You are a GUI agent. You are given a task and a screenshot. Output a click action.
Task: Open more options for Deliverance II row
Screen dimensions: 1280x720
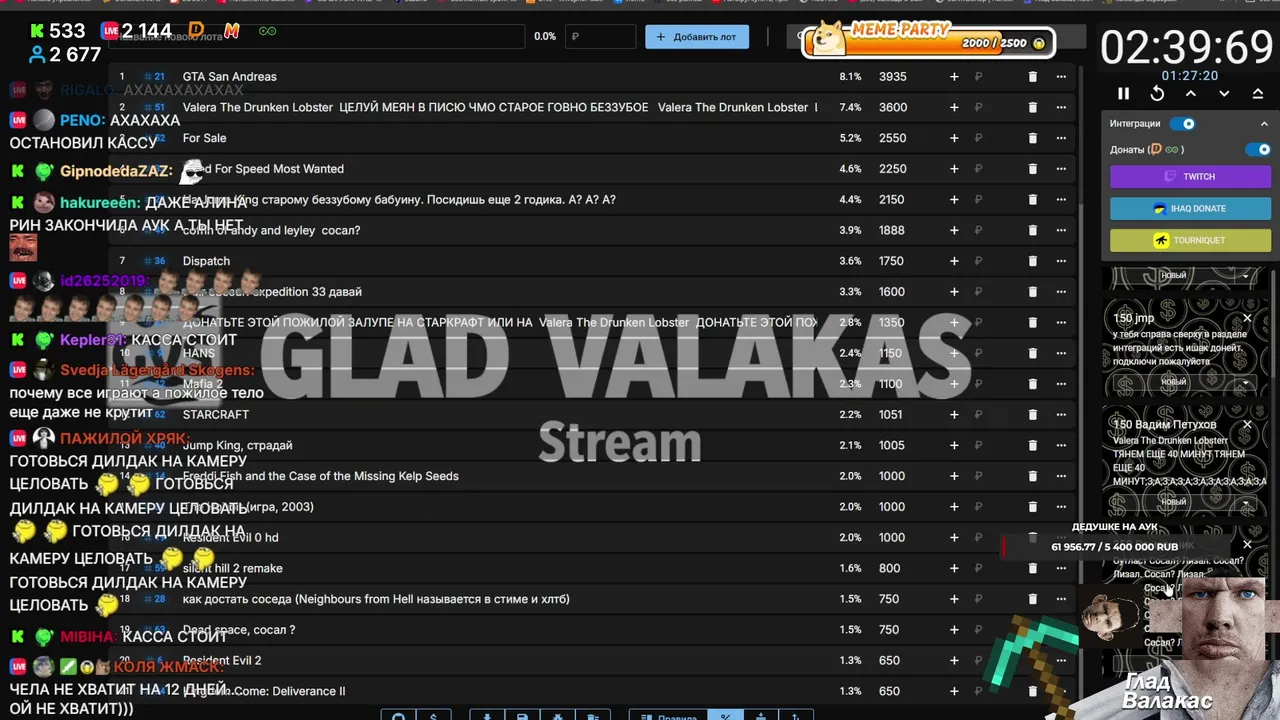point(1061,691)
